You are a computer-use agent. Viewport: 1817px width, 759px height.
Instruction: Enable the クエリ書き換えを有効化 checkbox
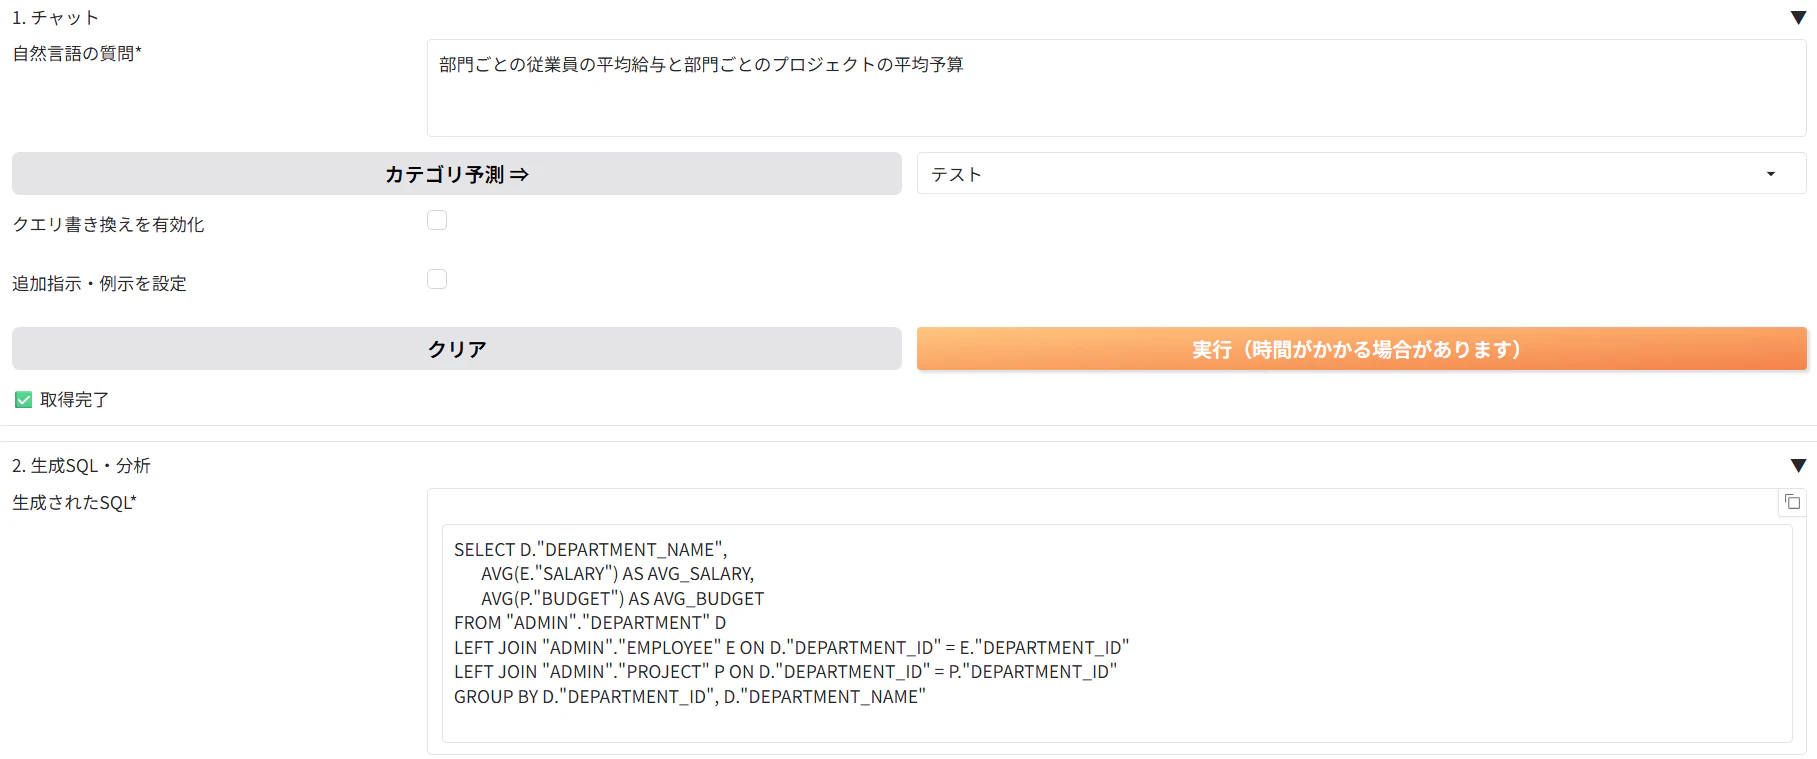[437, 220]
